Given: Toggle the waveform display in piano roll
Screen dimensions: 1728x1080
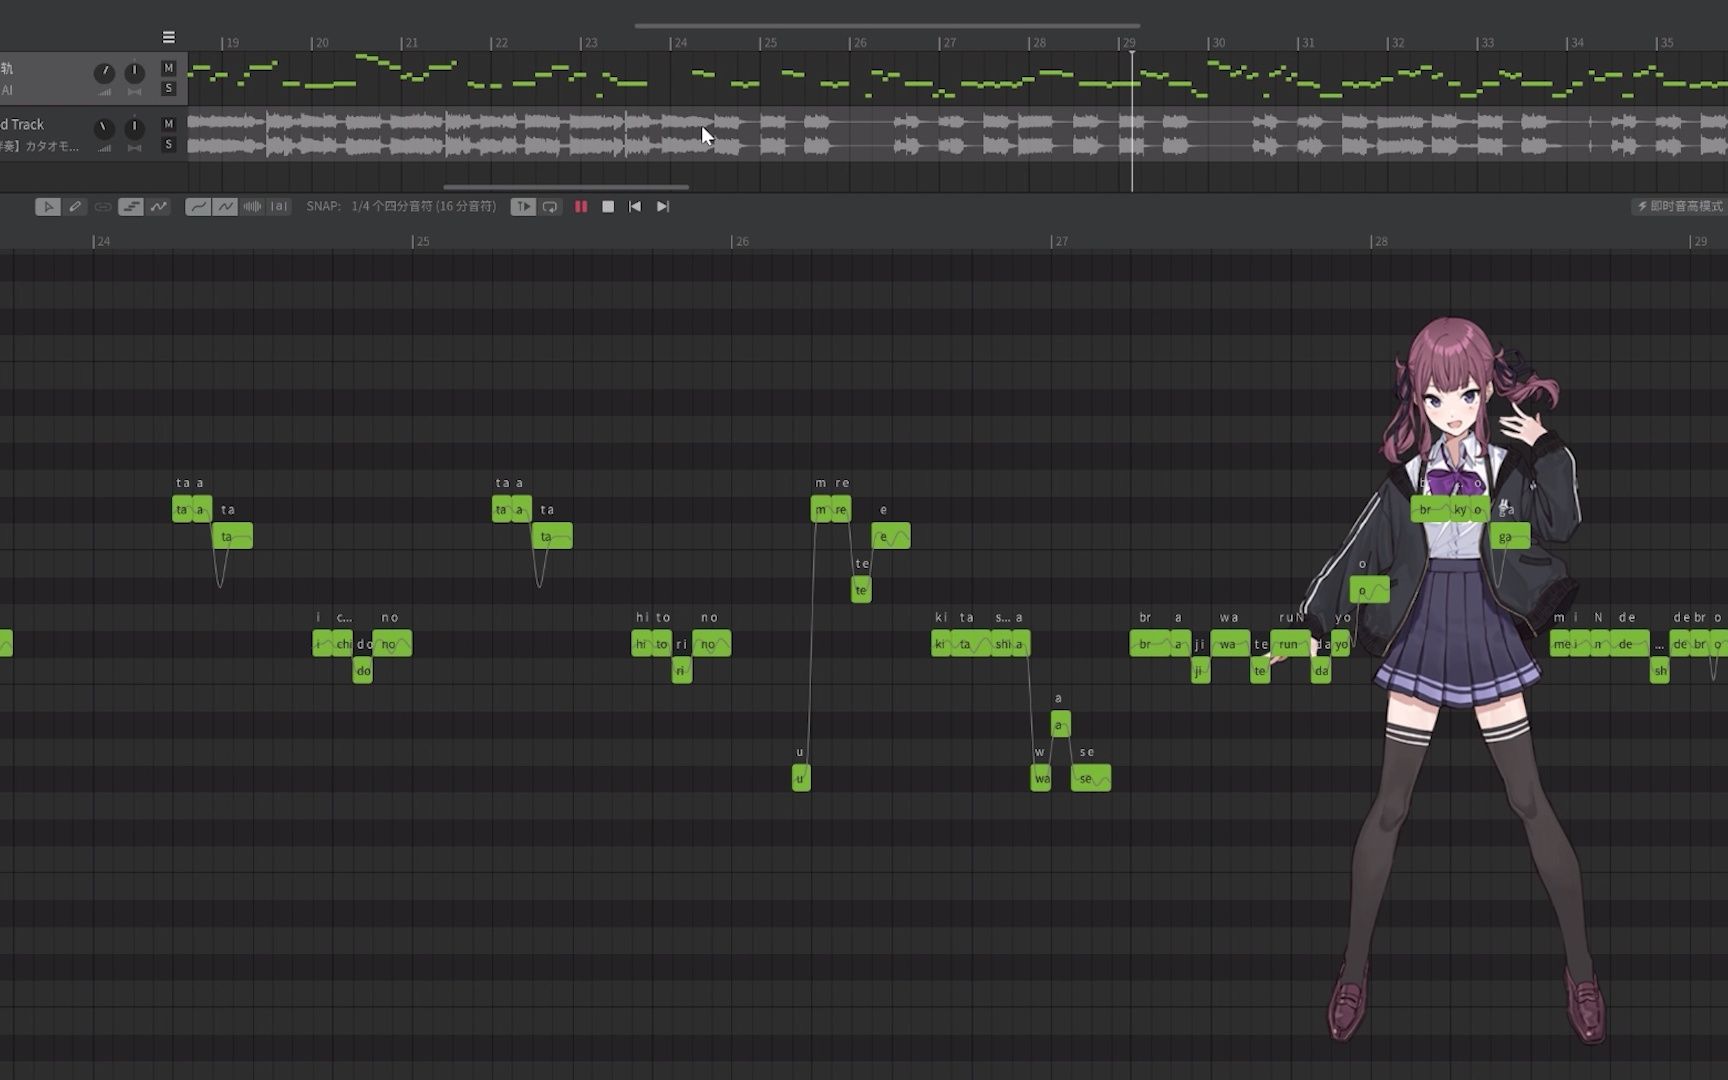Looking at the screenshot, I should click(252, 207).
